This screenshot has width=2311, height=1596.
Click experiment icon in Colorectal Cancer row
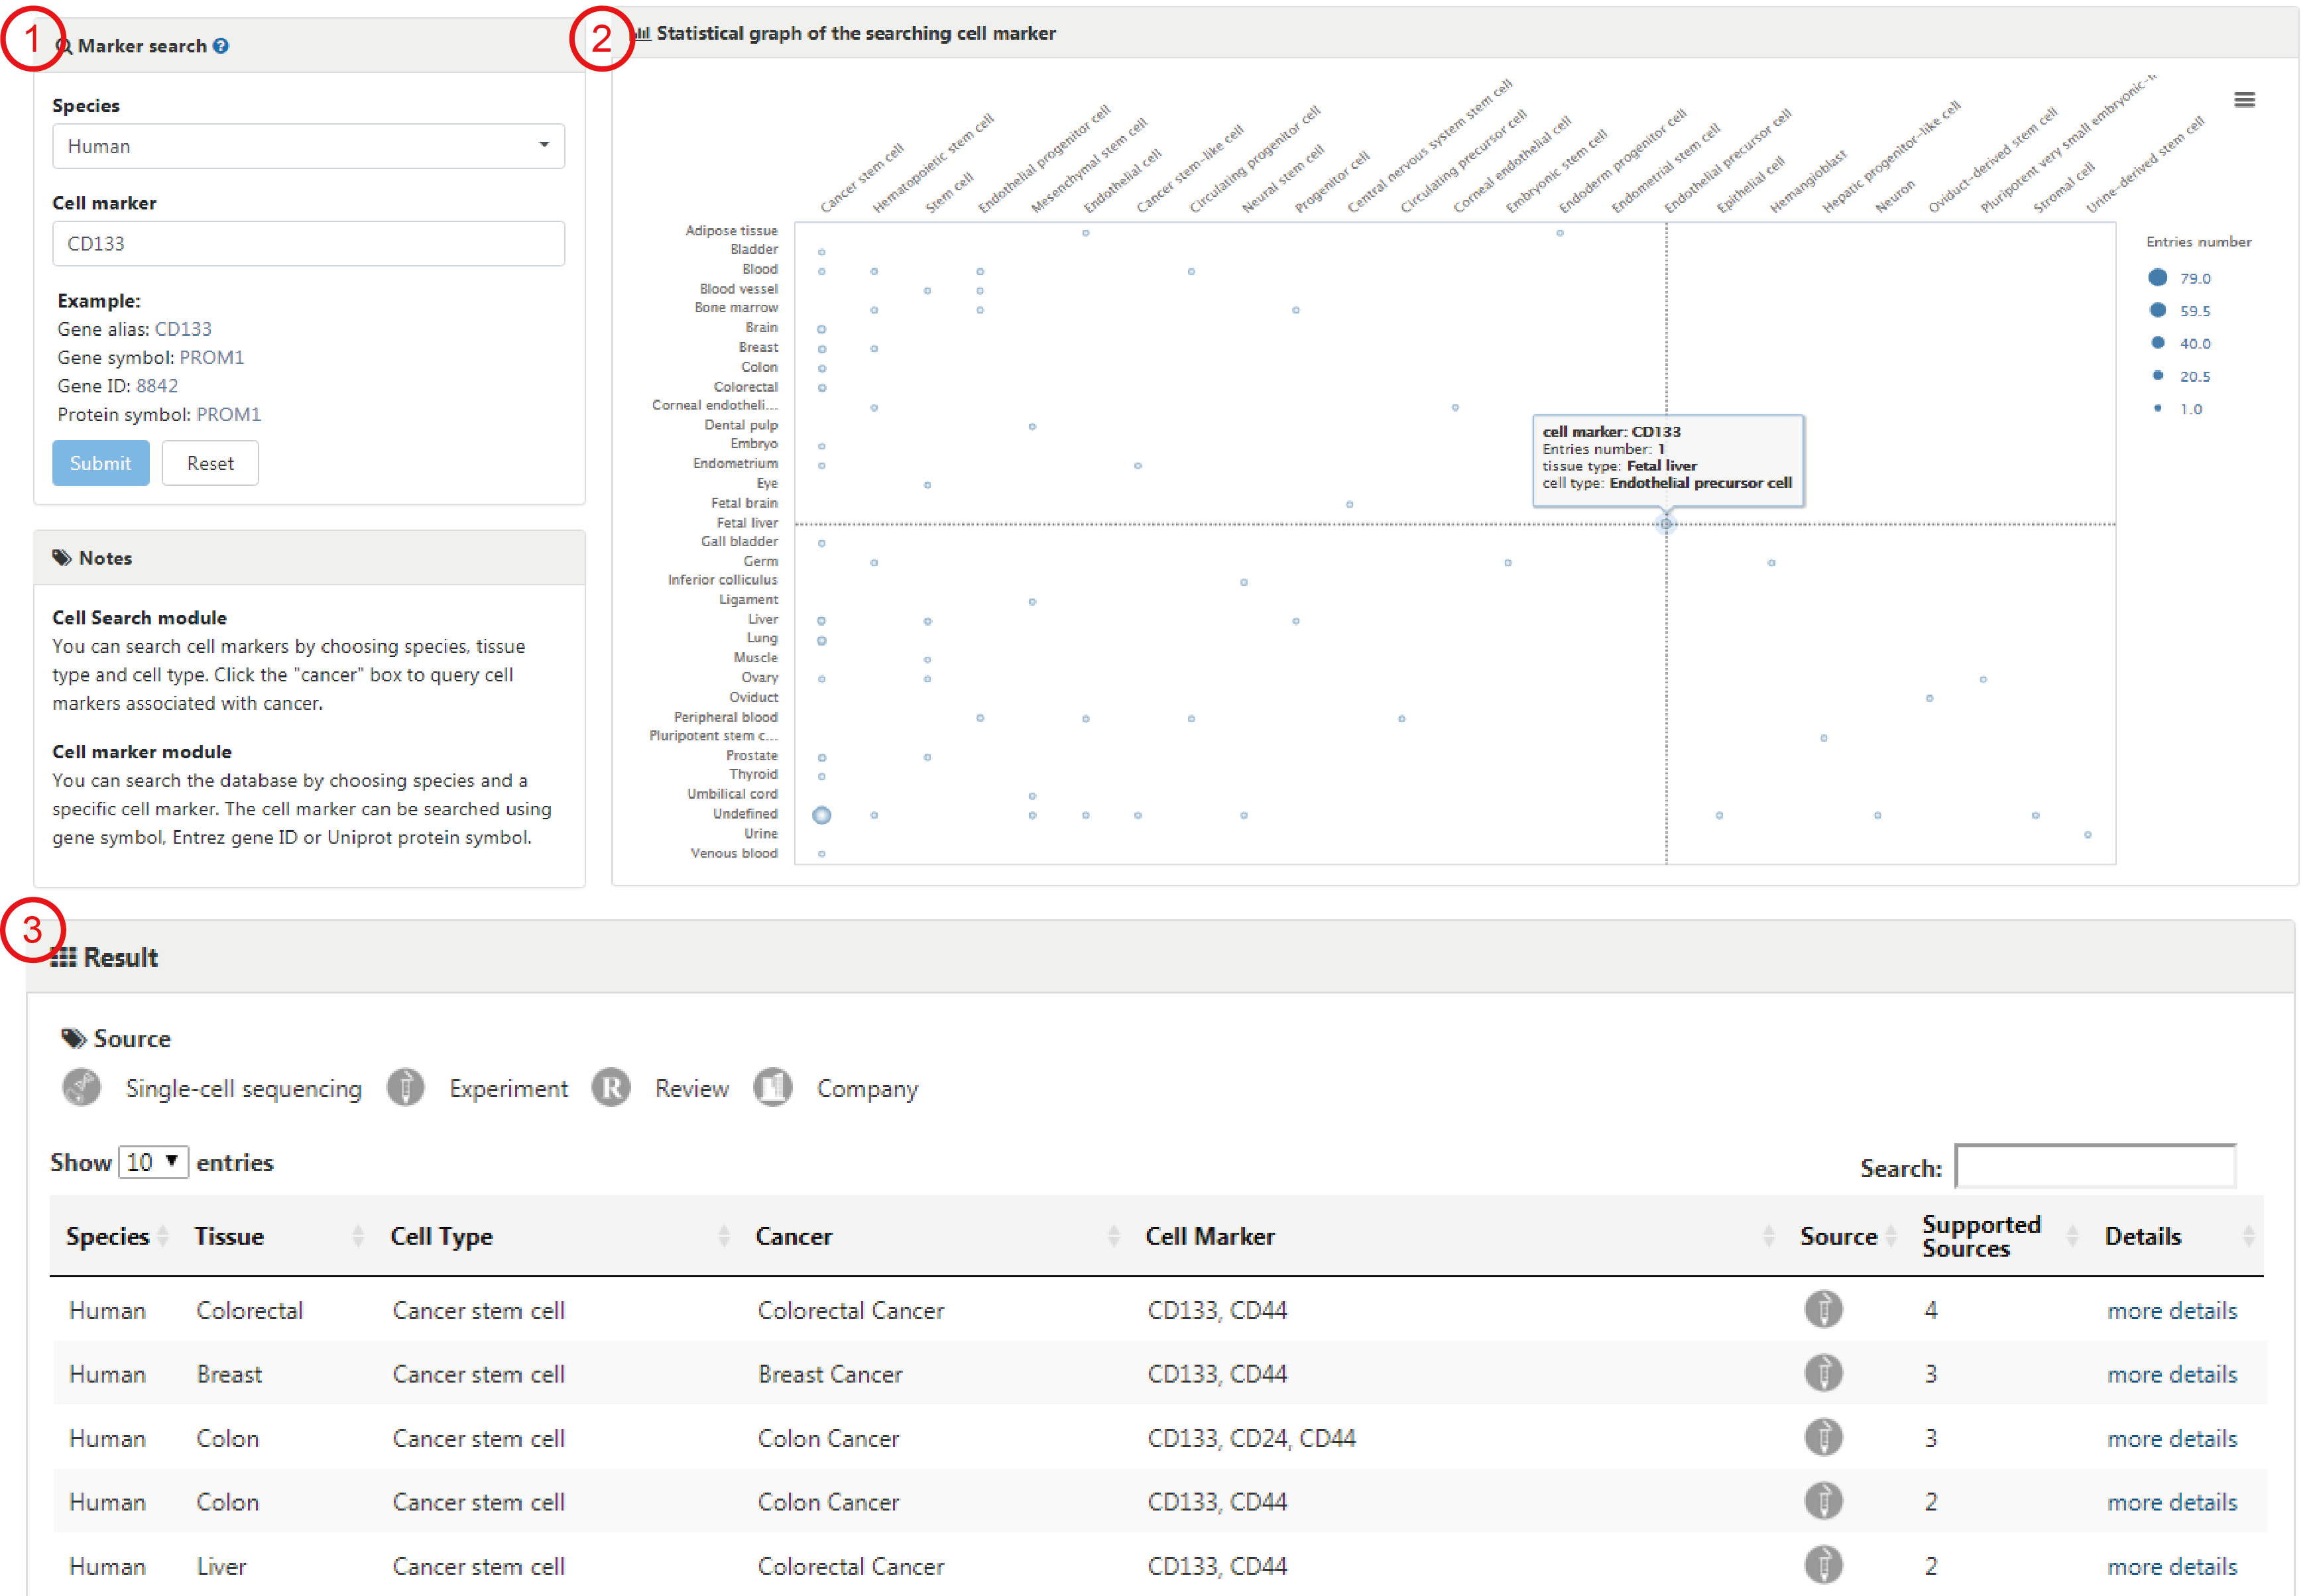(1823, 1309)
